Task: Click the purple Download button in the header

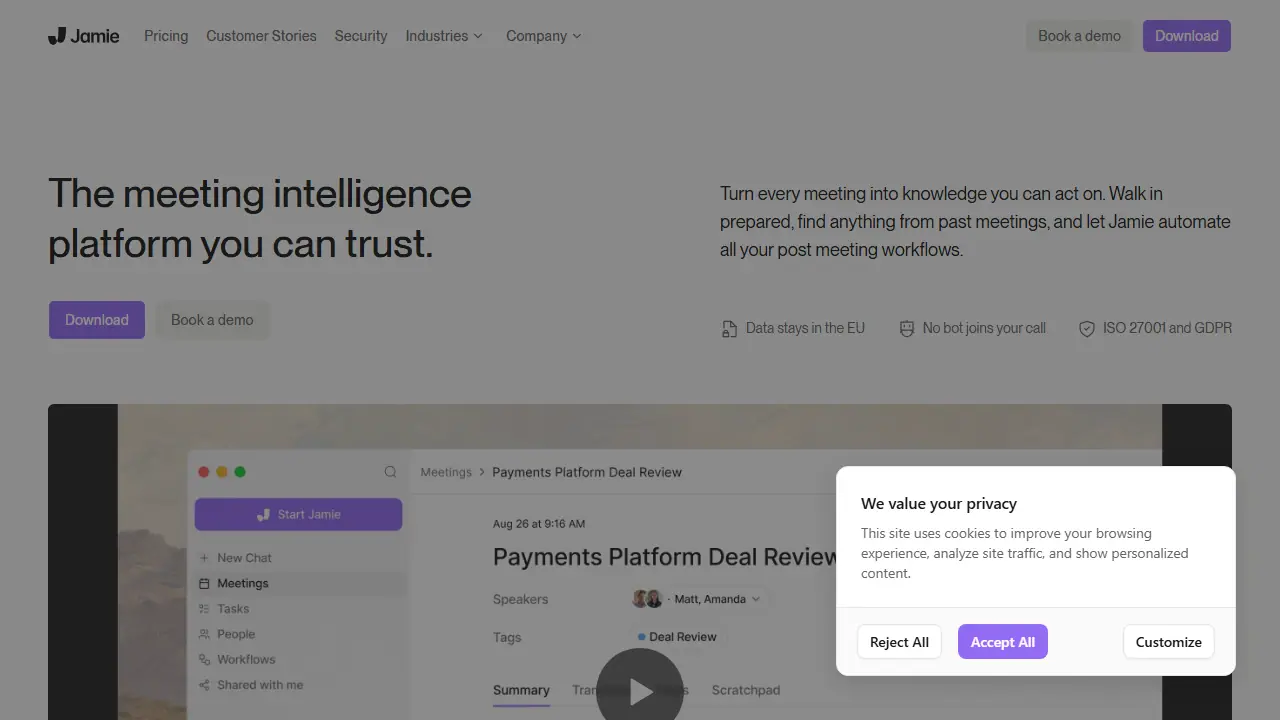Action: pos(1187,36)
